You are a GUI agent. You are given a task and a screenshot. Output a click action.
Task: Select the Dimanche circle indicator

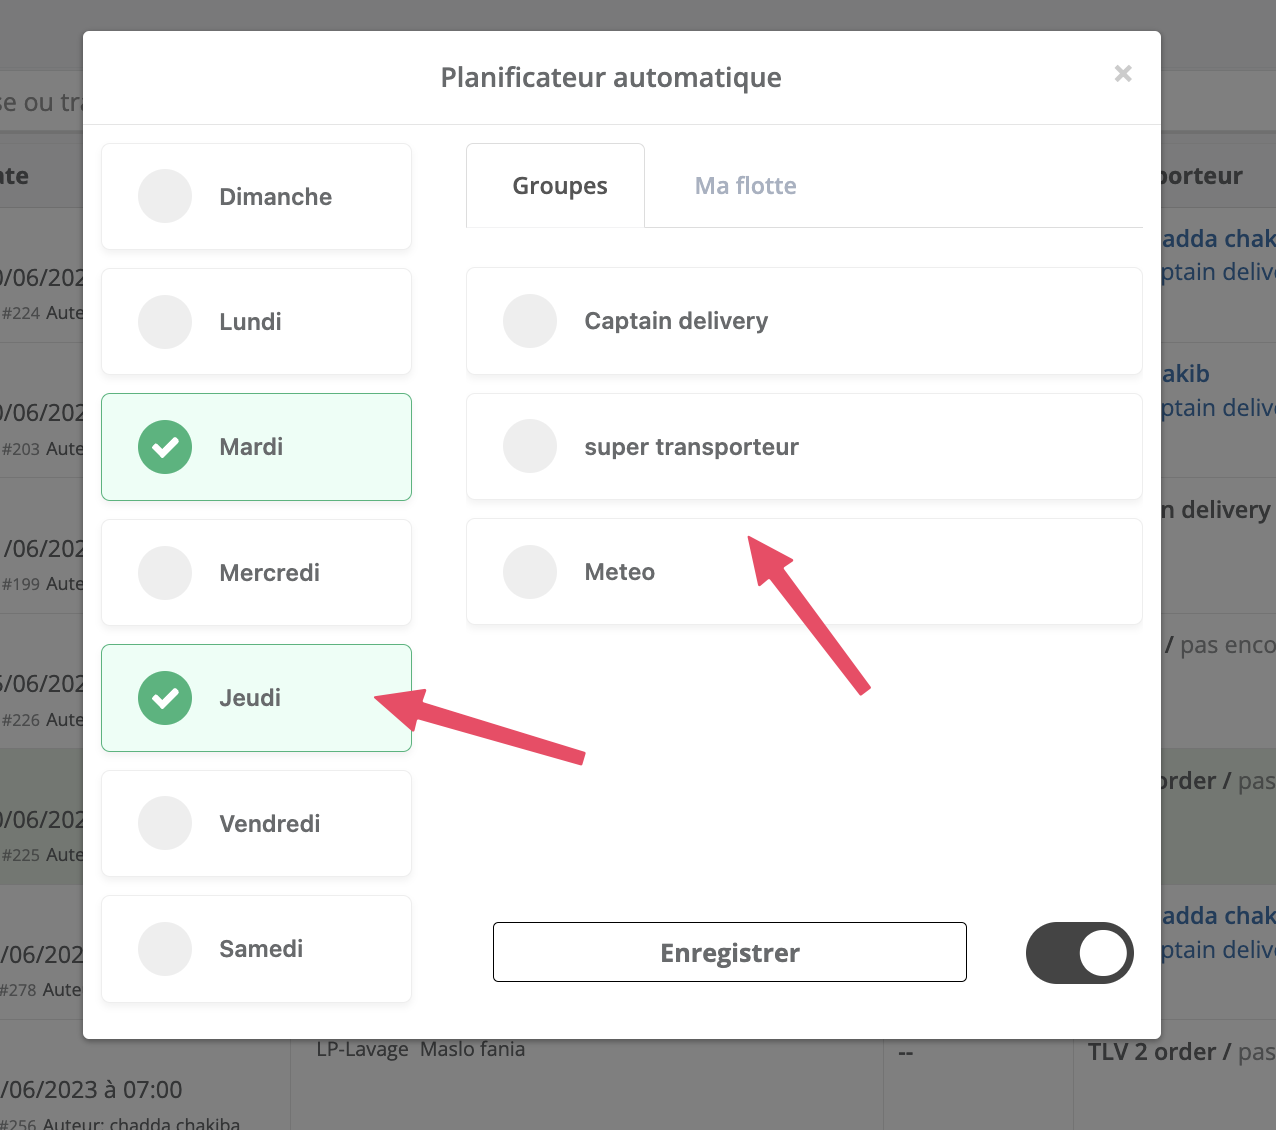(x=165, y=196)
